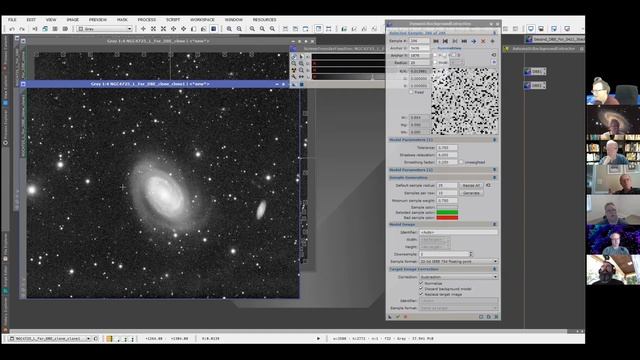
Task: Open the FILE menu
Action: [x=12, y=20]
